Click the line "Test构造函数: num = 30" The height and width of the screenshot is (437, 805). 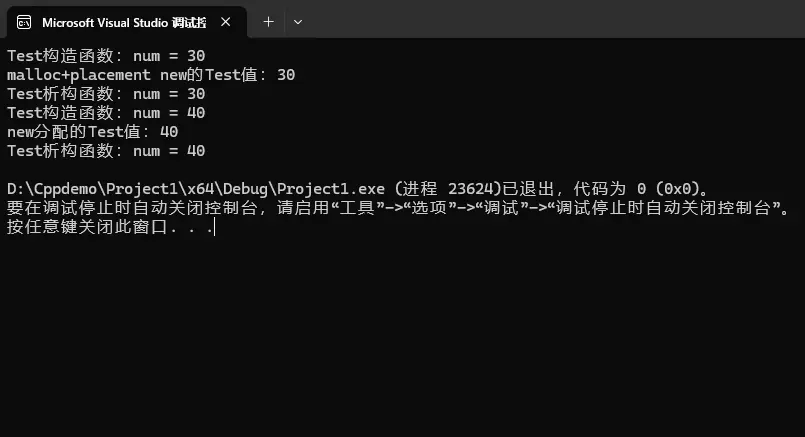(x=106, y=56)
